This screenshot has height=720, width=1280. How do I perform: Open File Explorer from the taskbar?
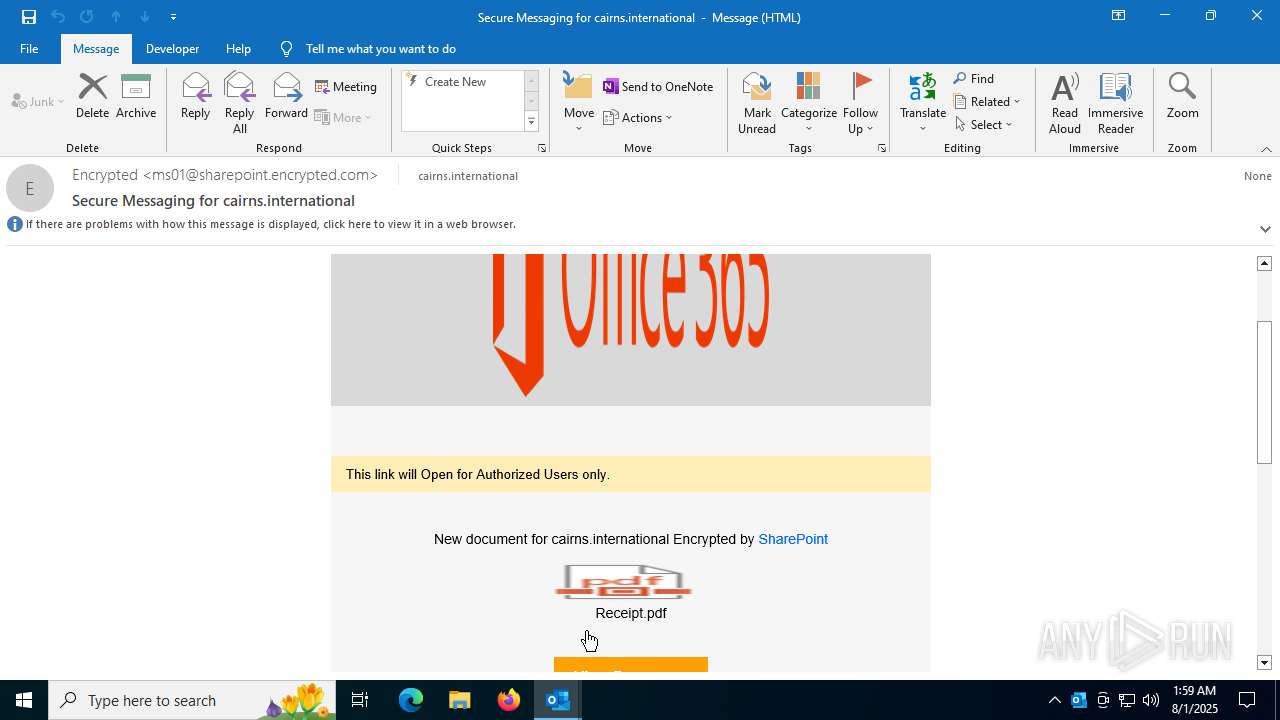460,700
